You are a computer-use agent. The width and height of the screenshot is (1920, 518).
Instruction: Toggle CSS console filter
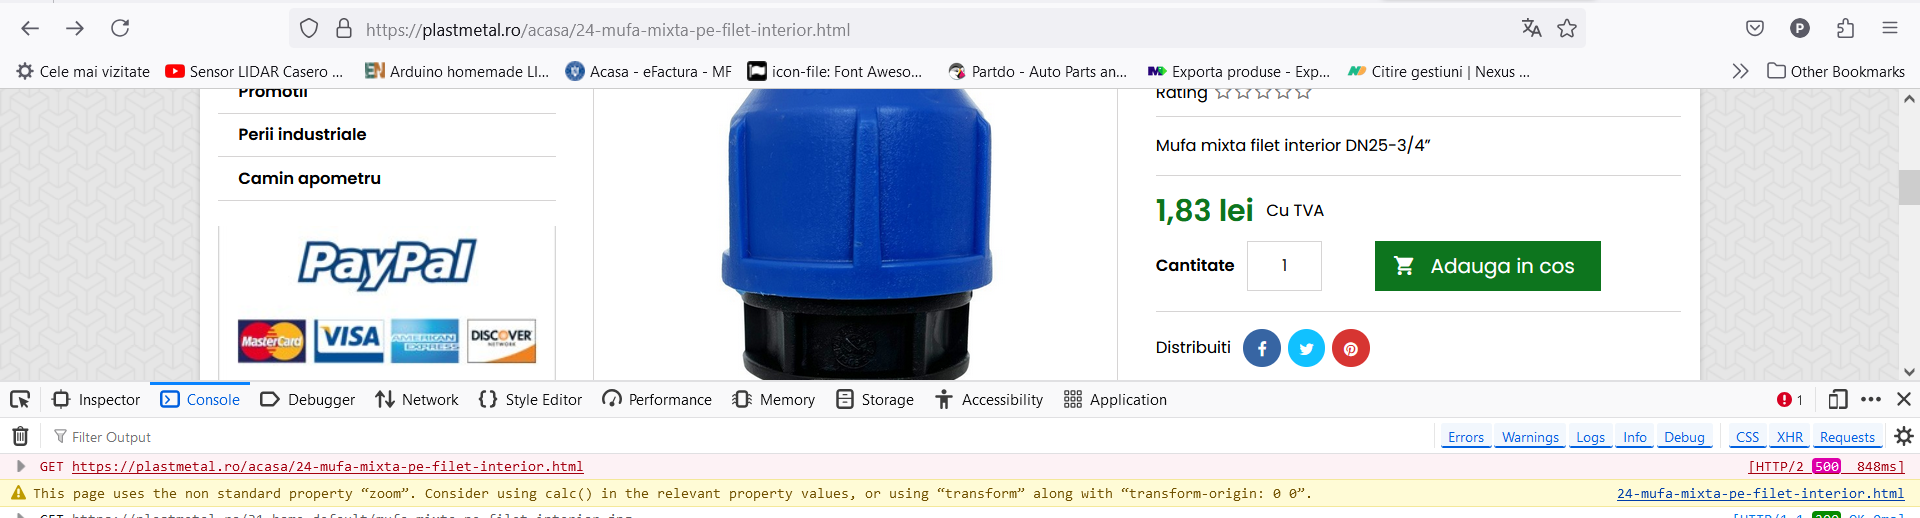click(x=1747, y=437)
